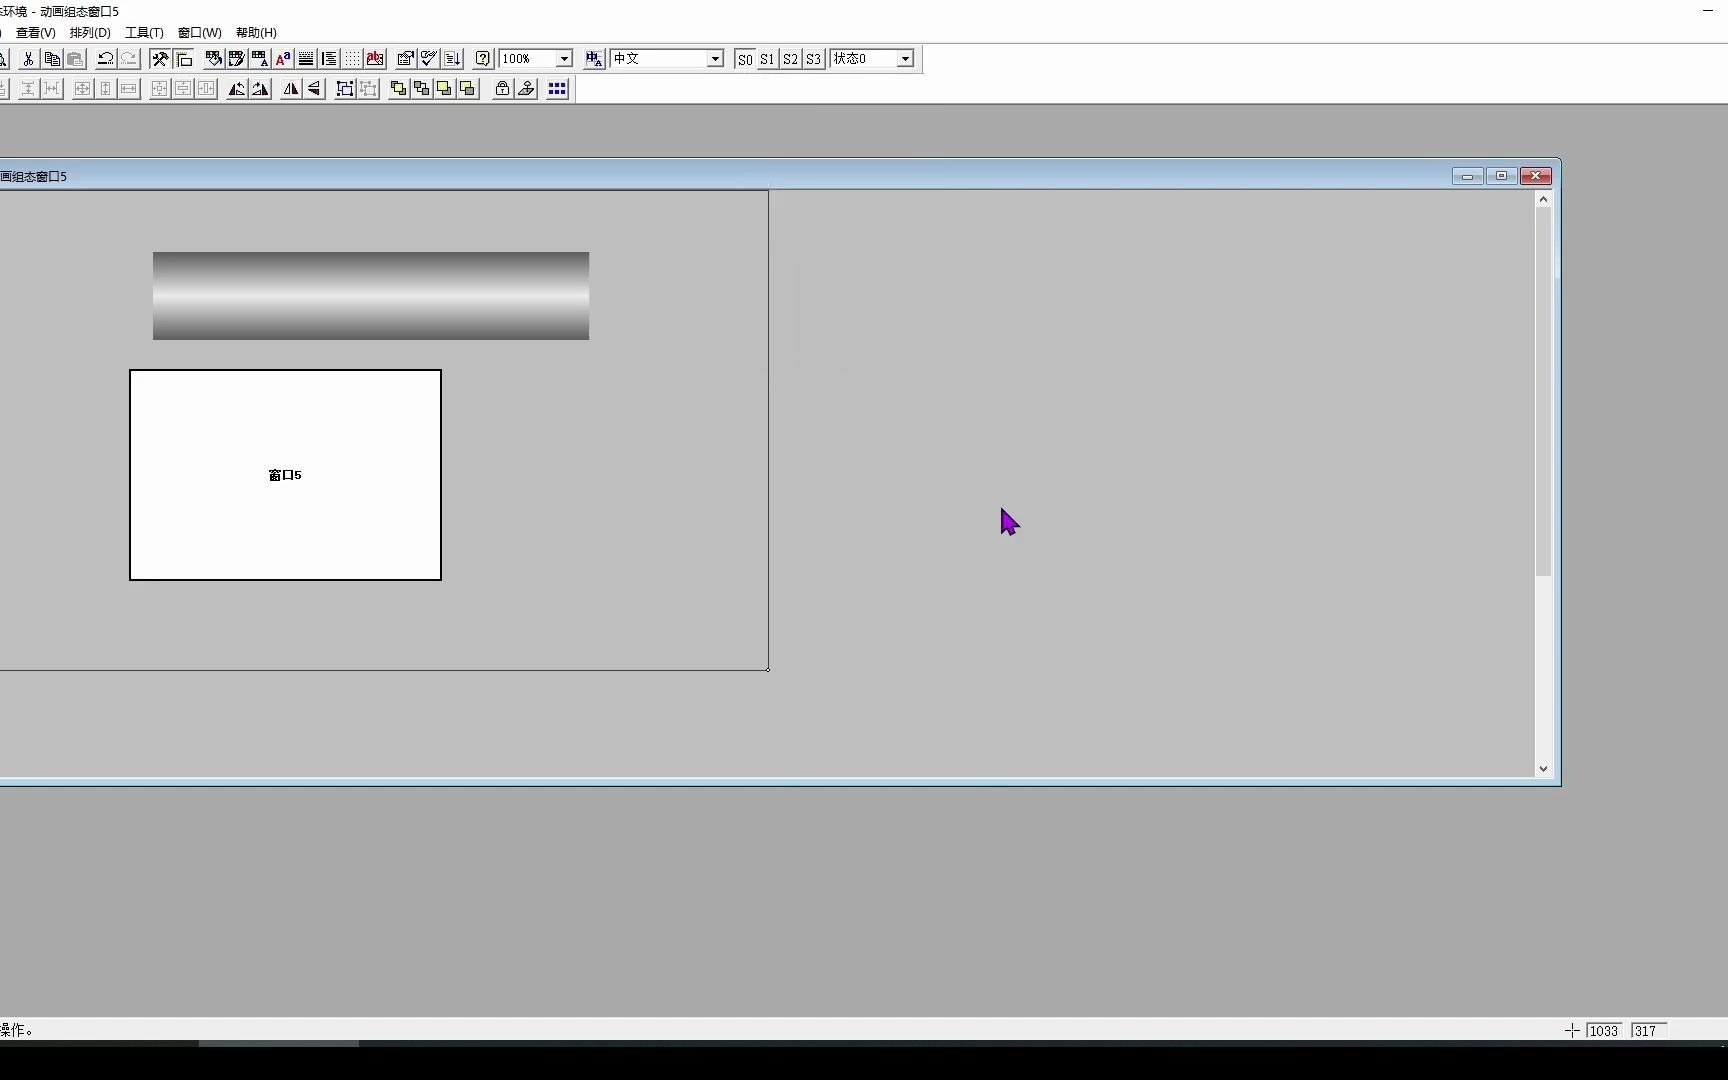
Task: Click the red 'ab' text label icon
Action: (x=375, y=59)
